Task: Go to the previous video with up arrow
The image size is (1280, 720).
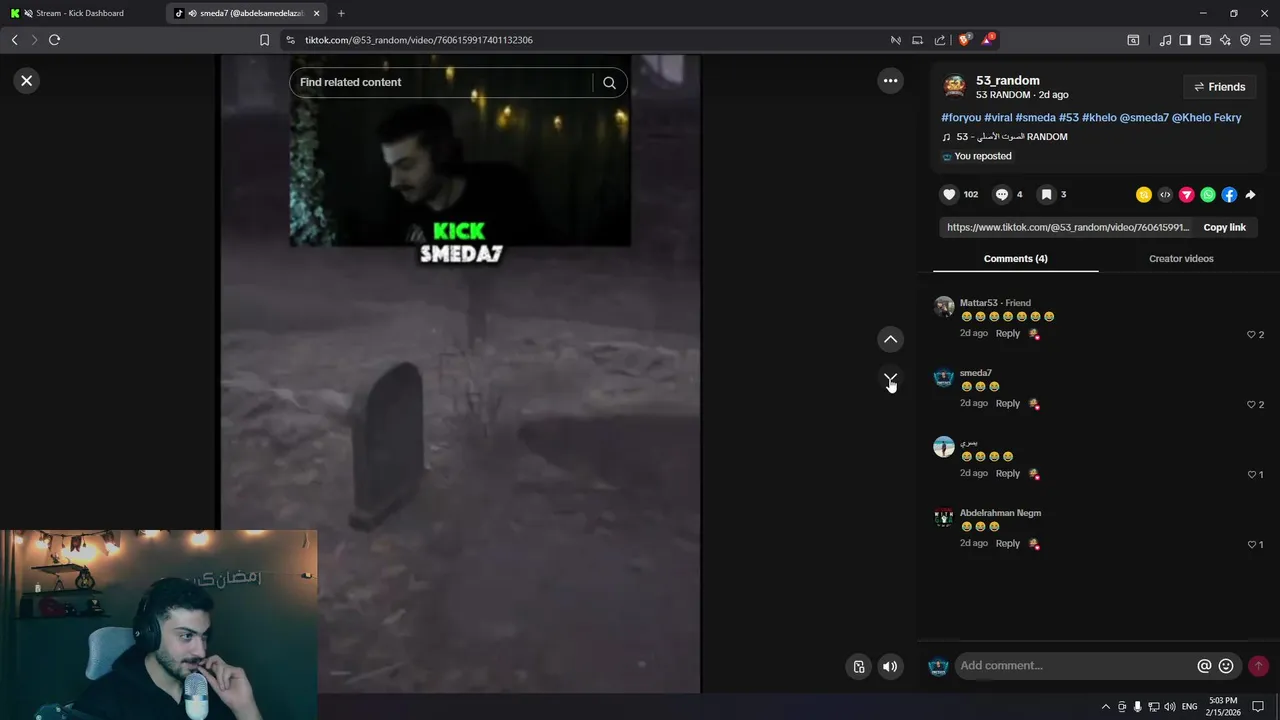Action: [890, 340]
